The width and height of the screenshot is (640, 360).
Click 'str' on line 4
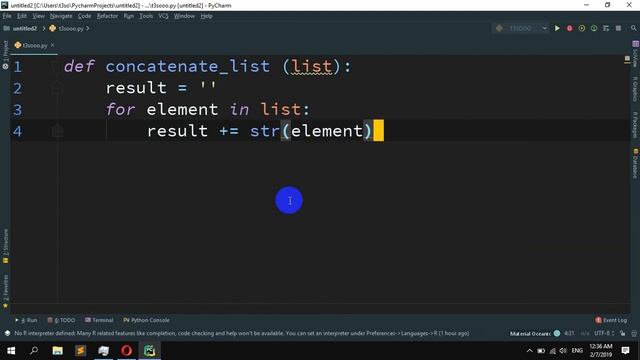tap(264, 131)
